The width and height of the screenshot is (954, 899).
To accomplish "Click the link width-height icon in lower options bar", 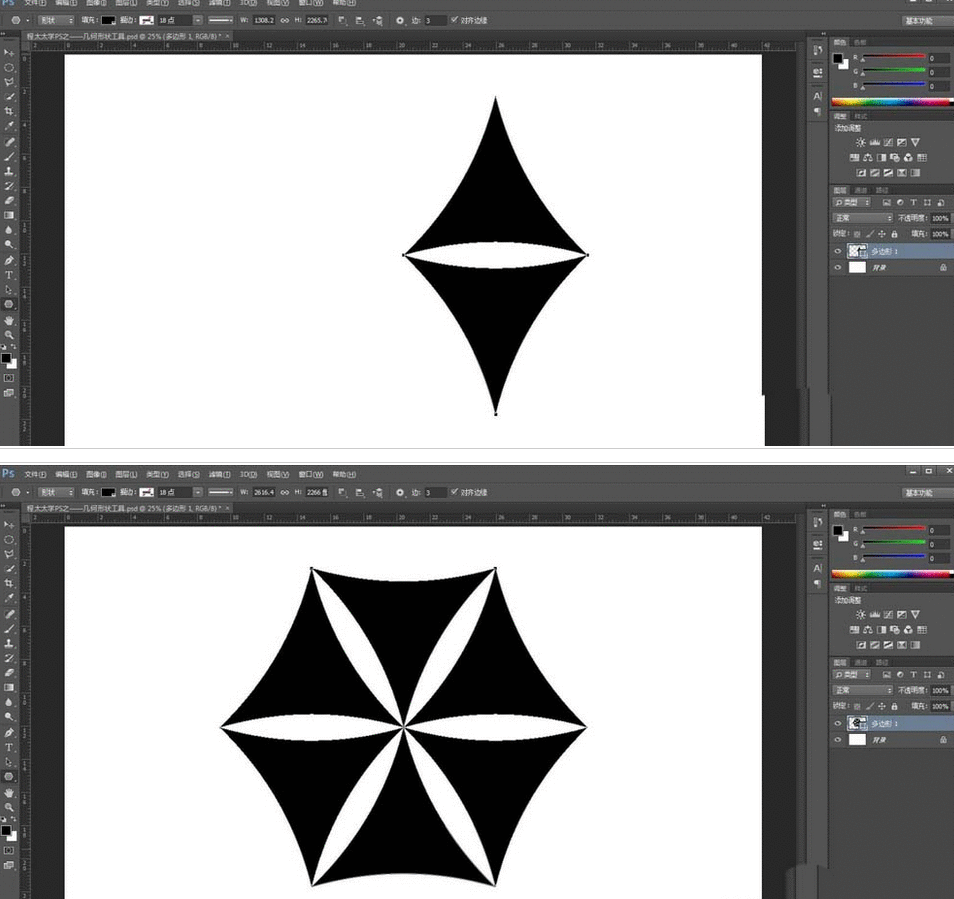I will point(284,493).
